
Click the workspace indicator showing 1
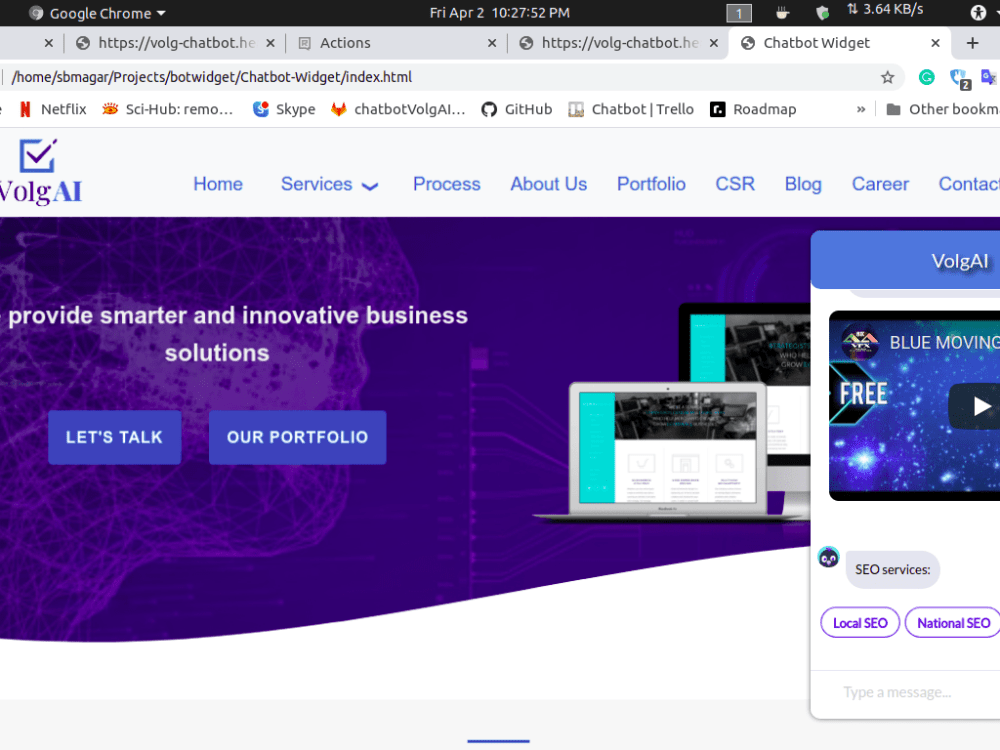[x=738, y=13]
